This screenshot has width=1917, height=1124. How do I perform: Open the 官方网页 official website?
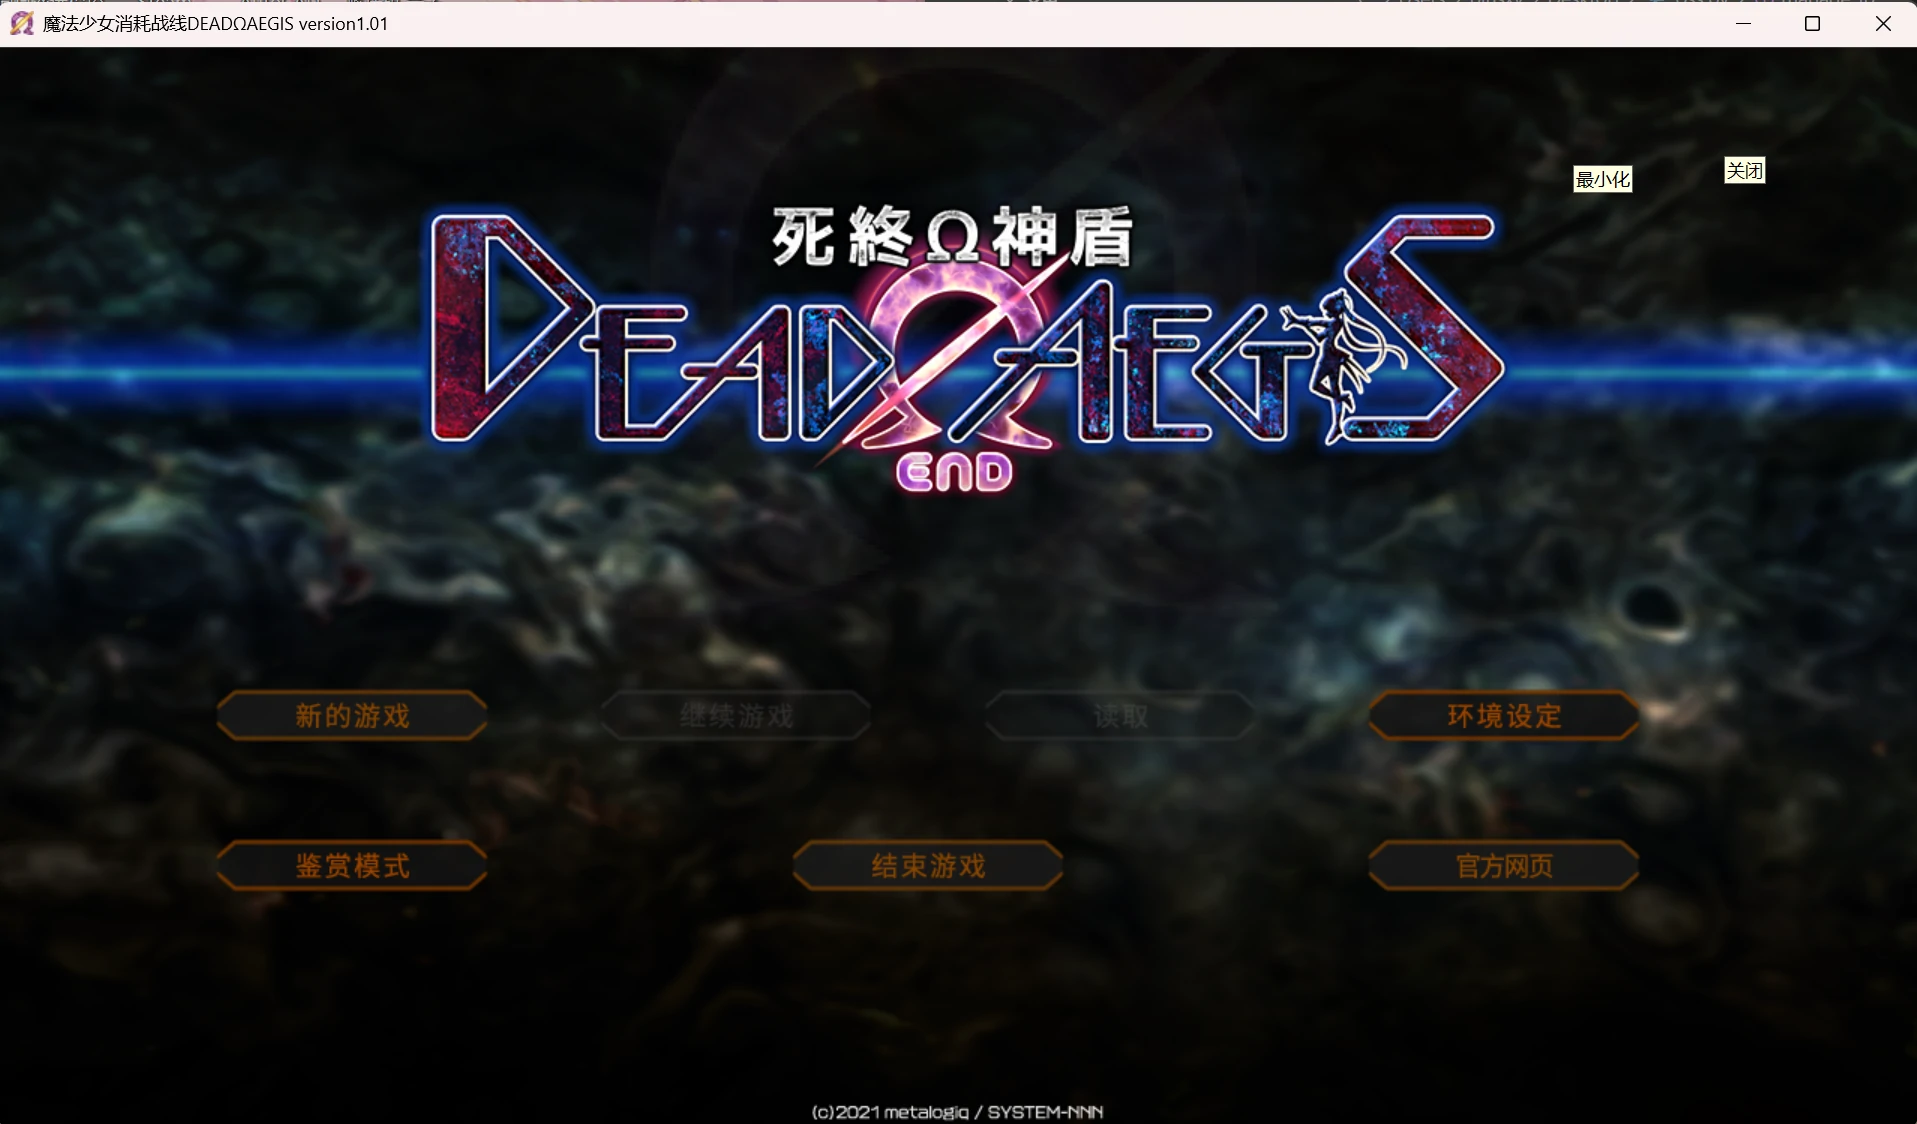pyautogui.click(x=1504, y=866)
